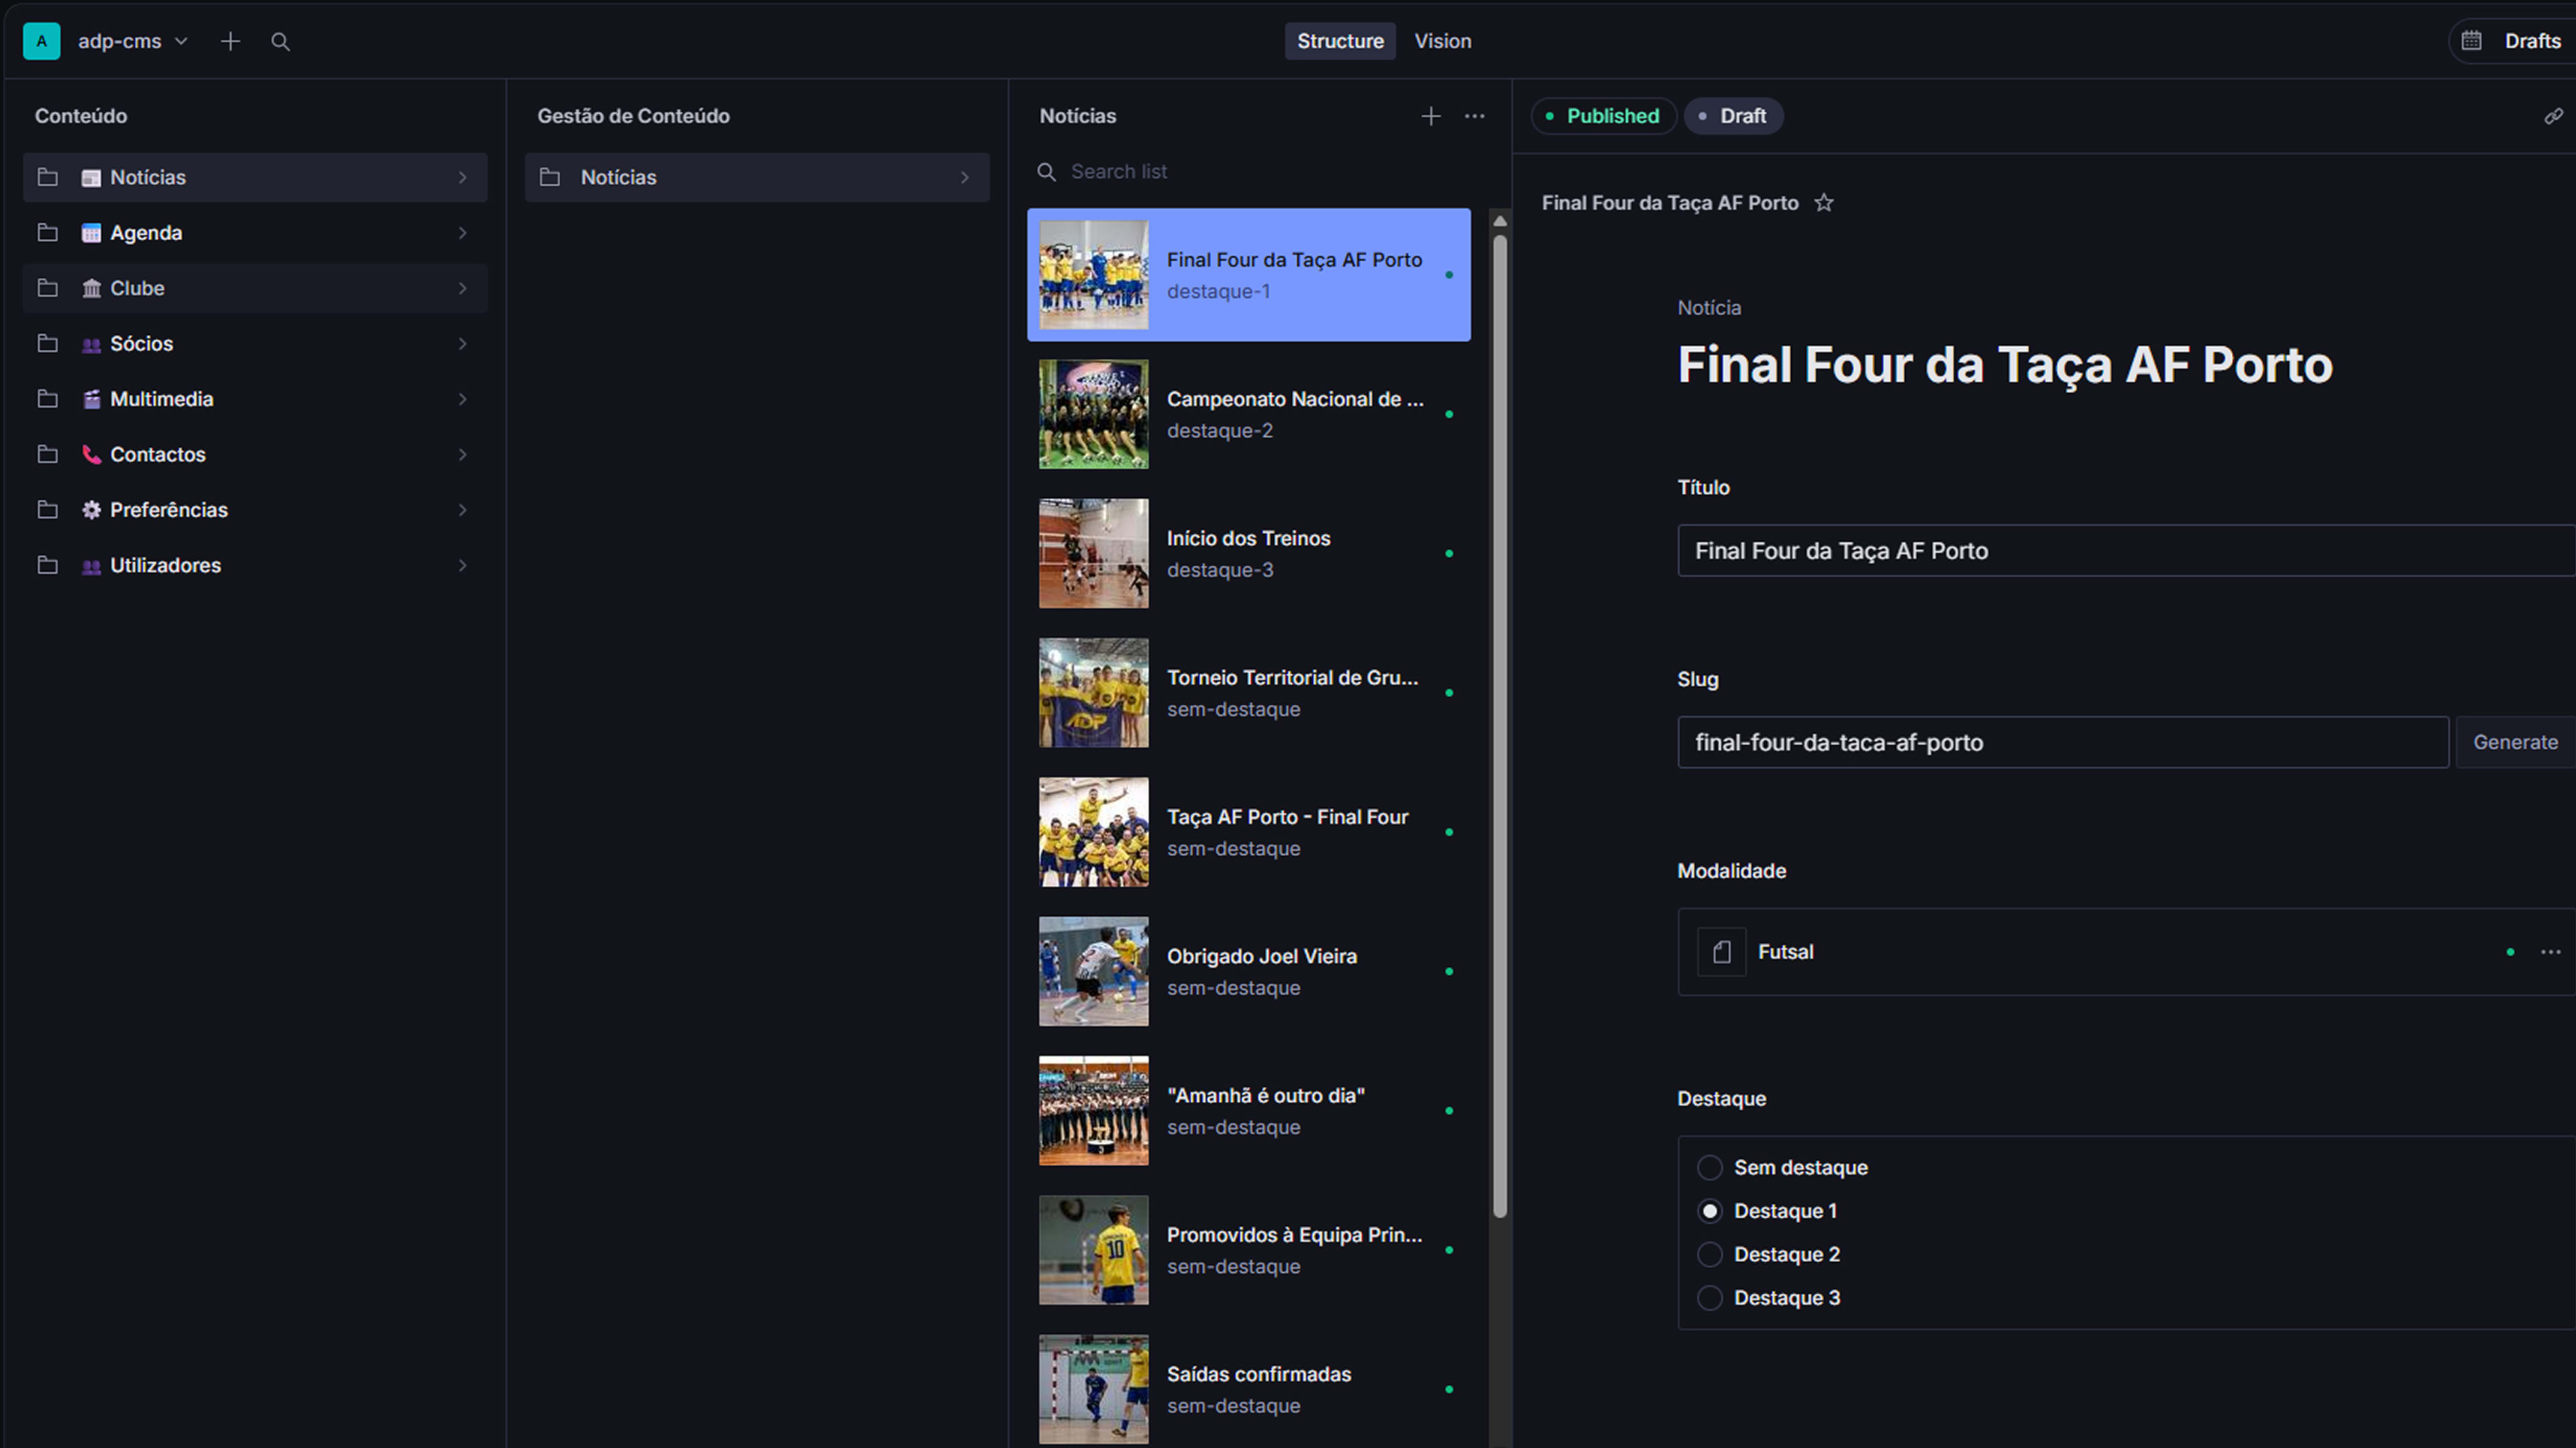Viewport: 2576px width, 1448px height.
Task: Click scroll-up arrow of Notícias list
Action: click(x=1499, y=221)
